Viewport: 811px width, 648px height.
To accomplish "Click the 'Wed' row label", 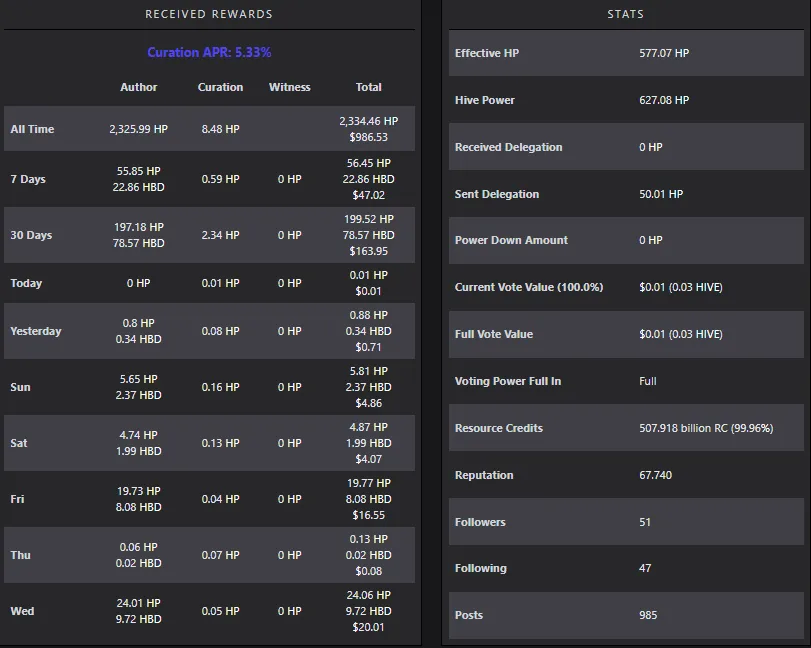I will pos(22,611).
